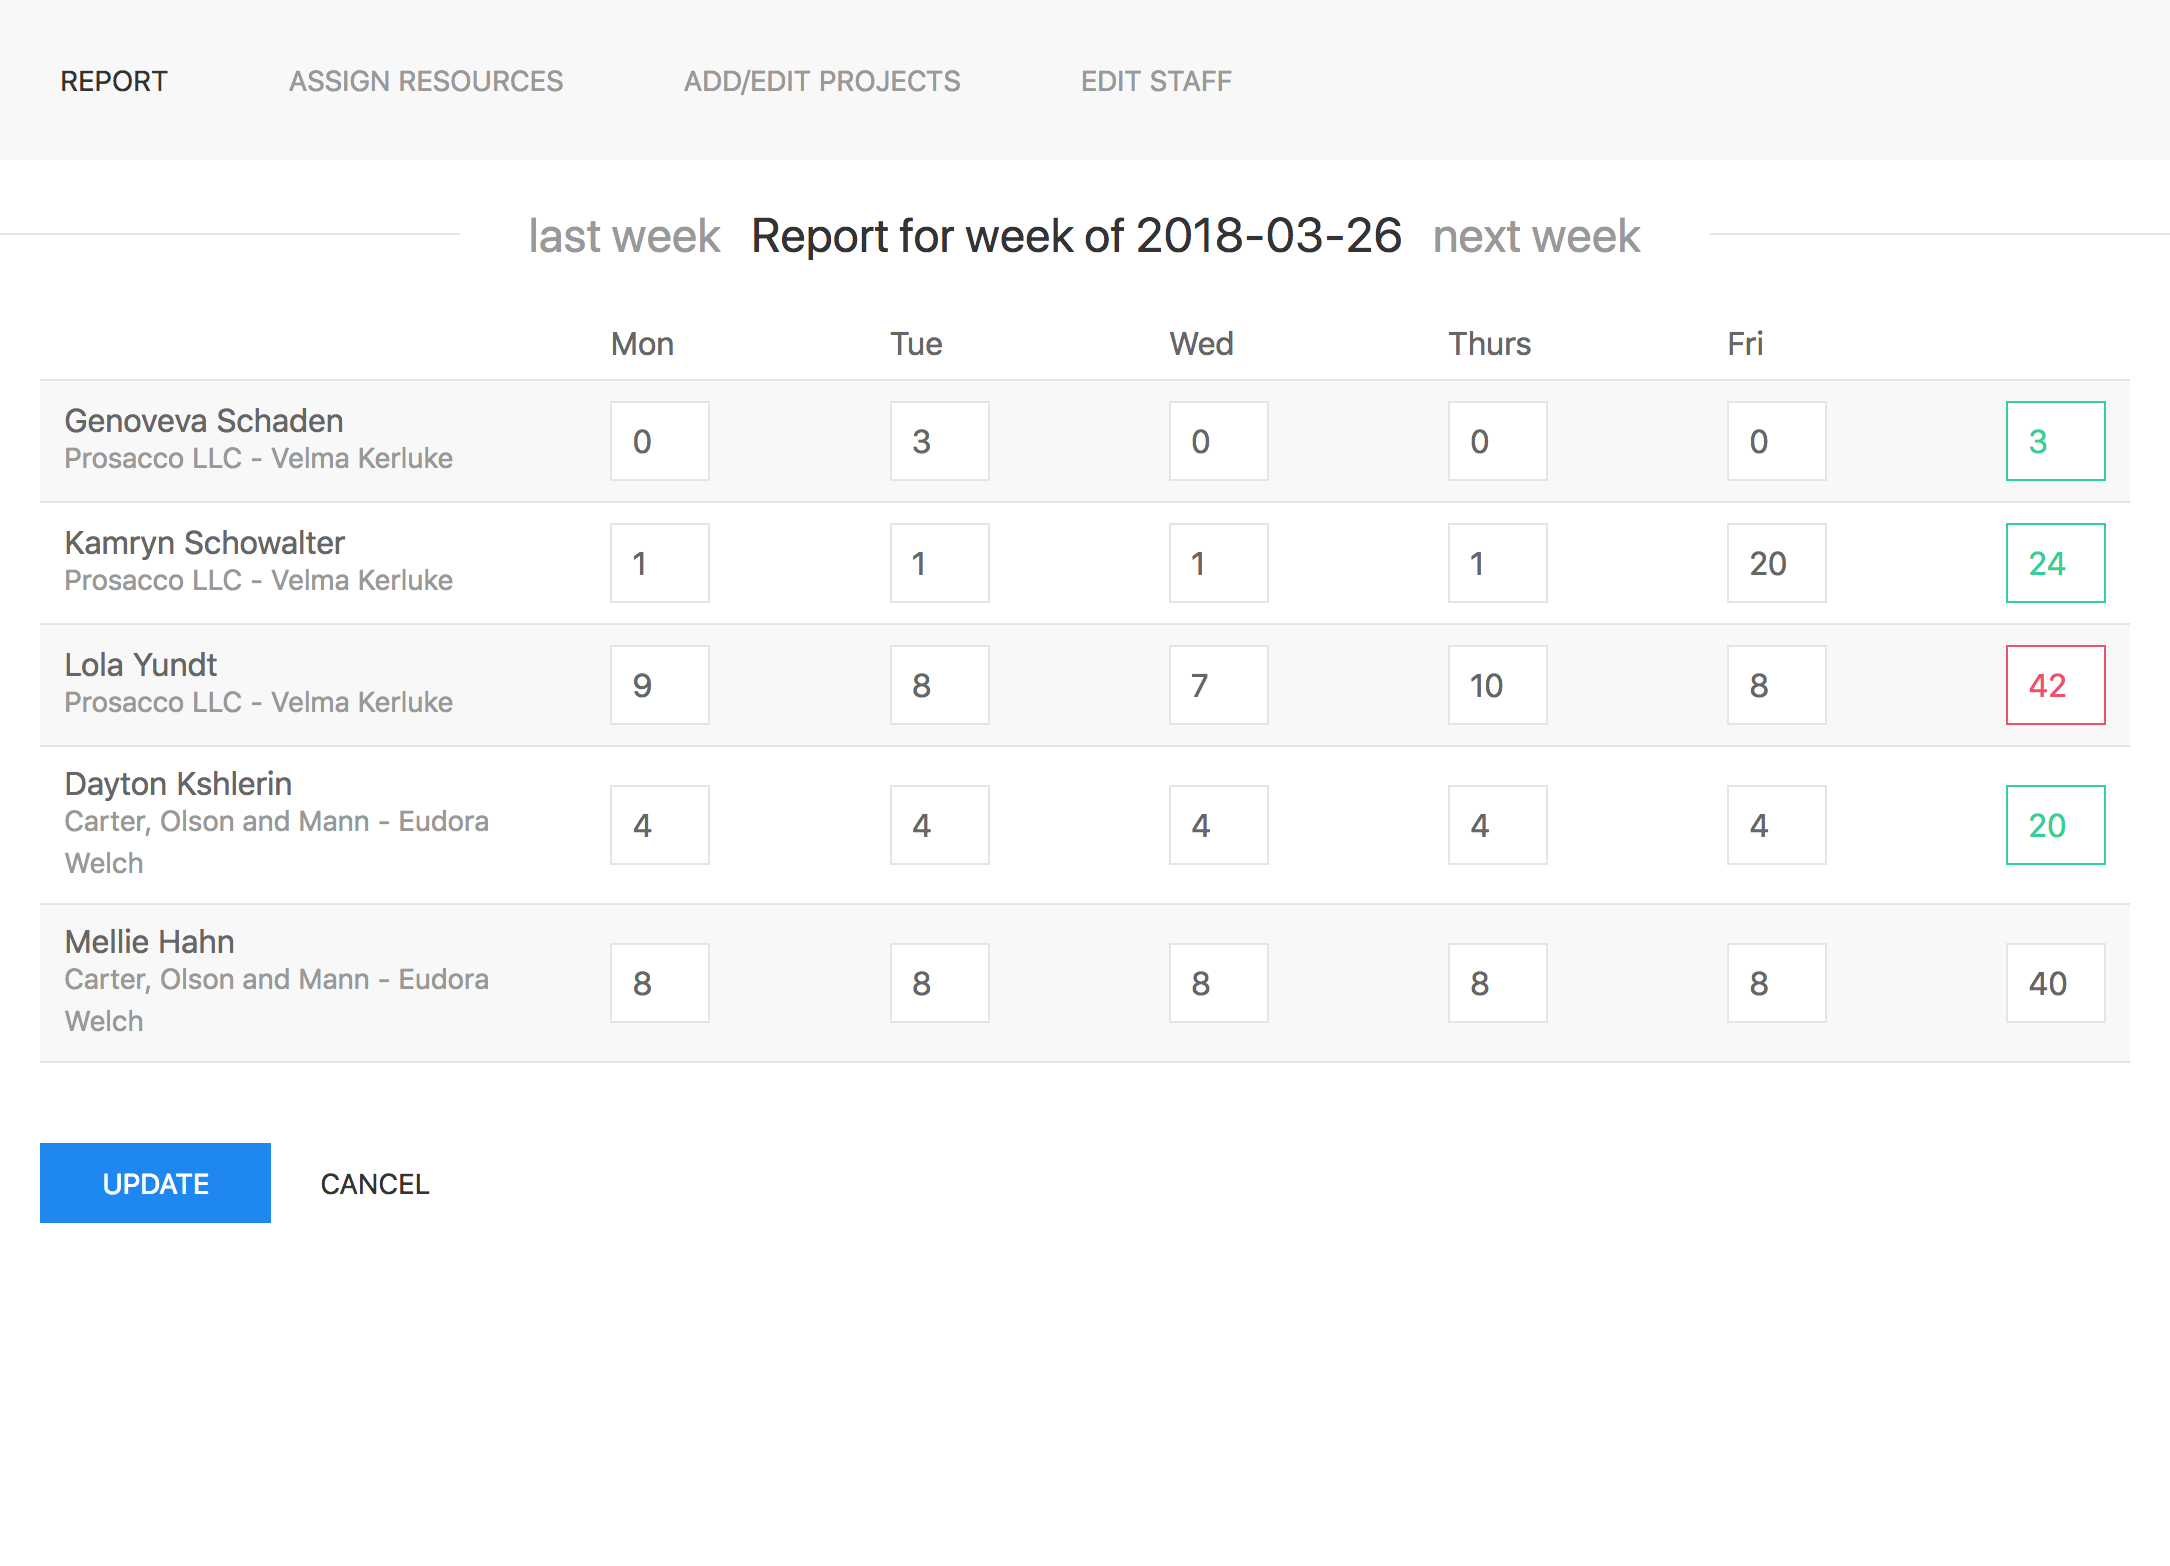The width and height of the screenshot is (2170, 1566).
Task: Click the Wed column header
Action: 1201,344
